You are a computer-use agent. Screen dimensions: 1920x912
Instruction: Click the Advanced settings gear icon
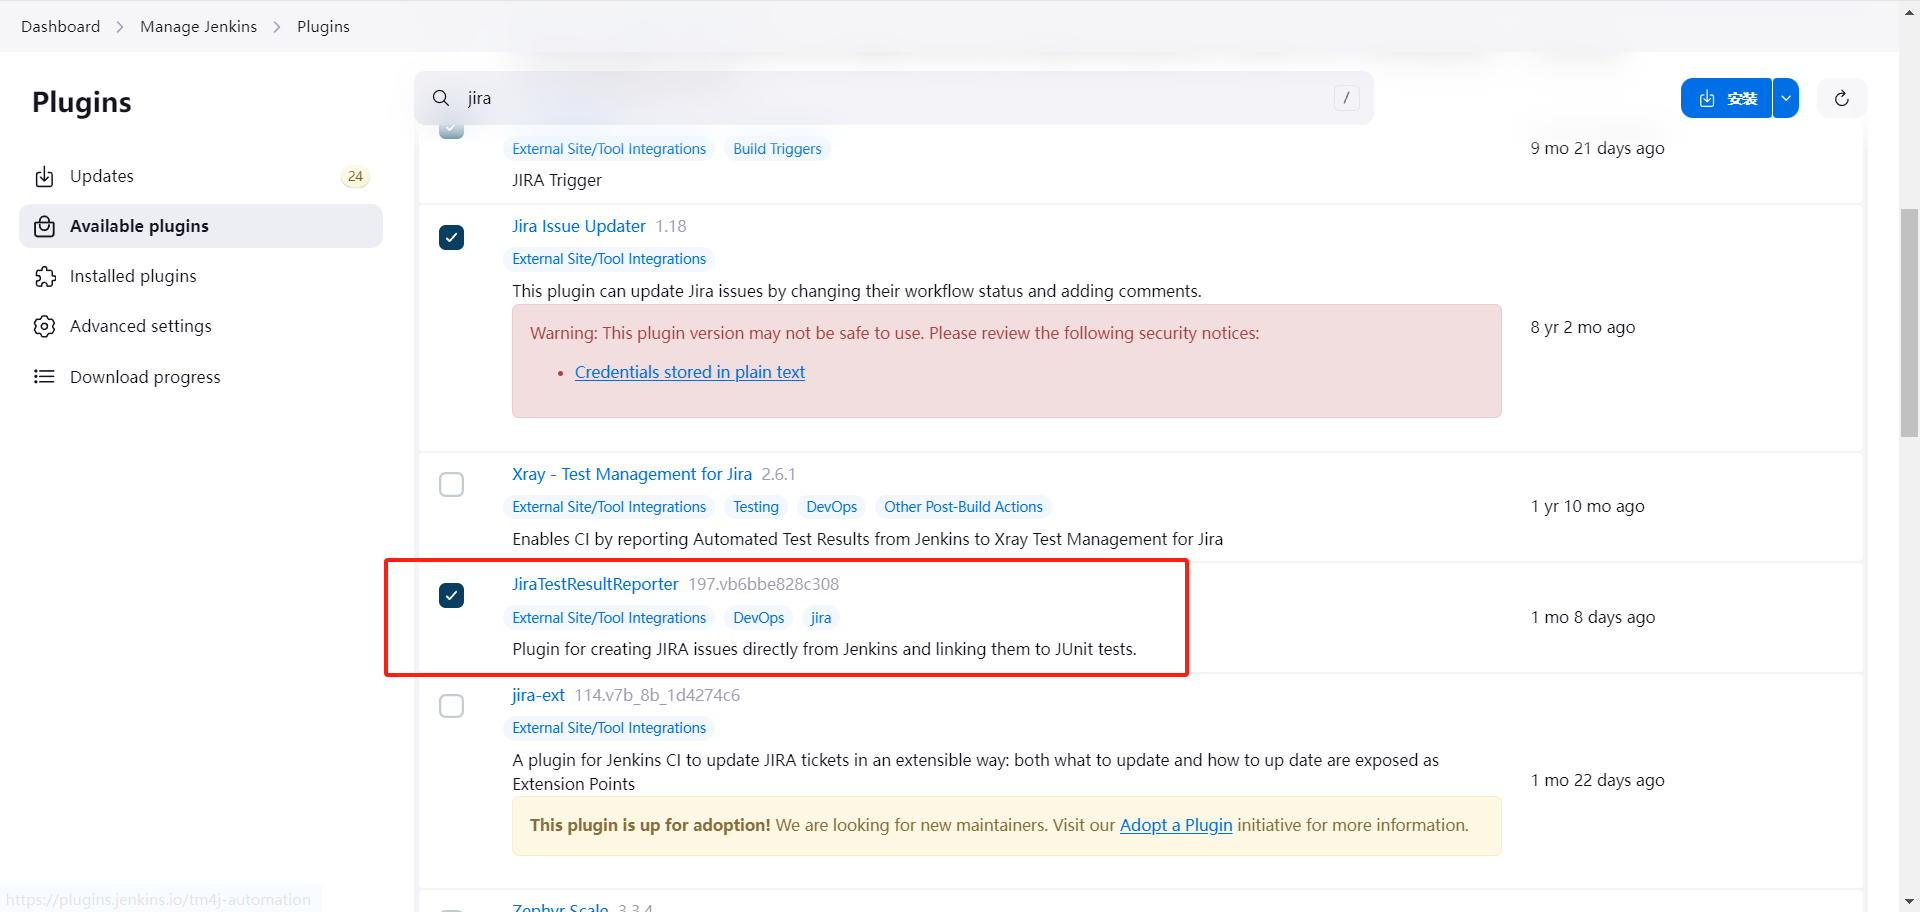pyautogui.click(x=44, y=327)
